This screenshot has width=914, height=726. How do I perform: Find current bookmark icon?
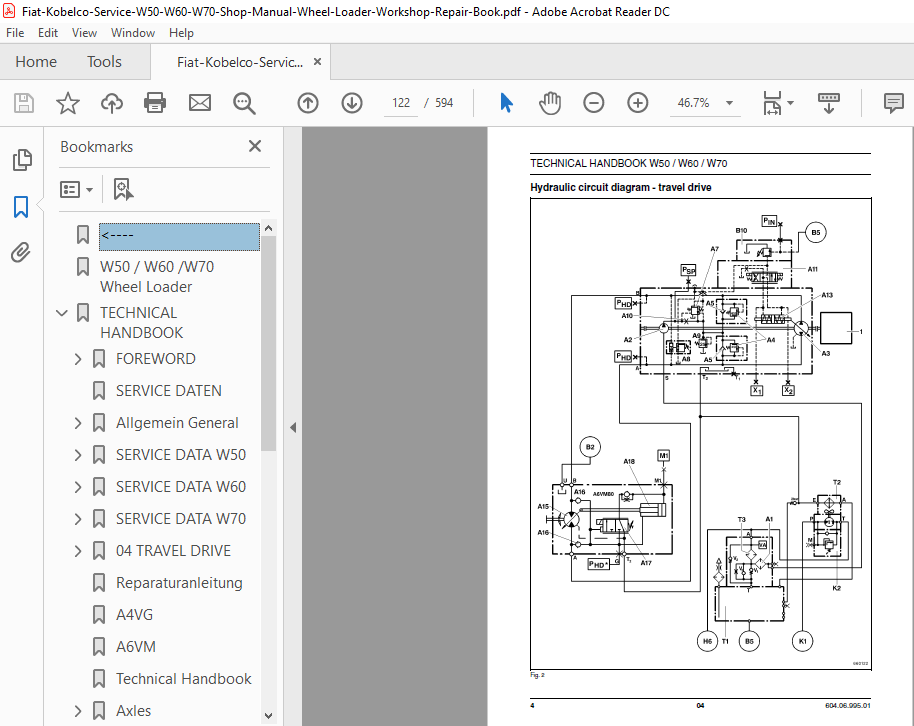click(x=123, y=190)
